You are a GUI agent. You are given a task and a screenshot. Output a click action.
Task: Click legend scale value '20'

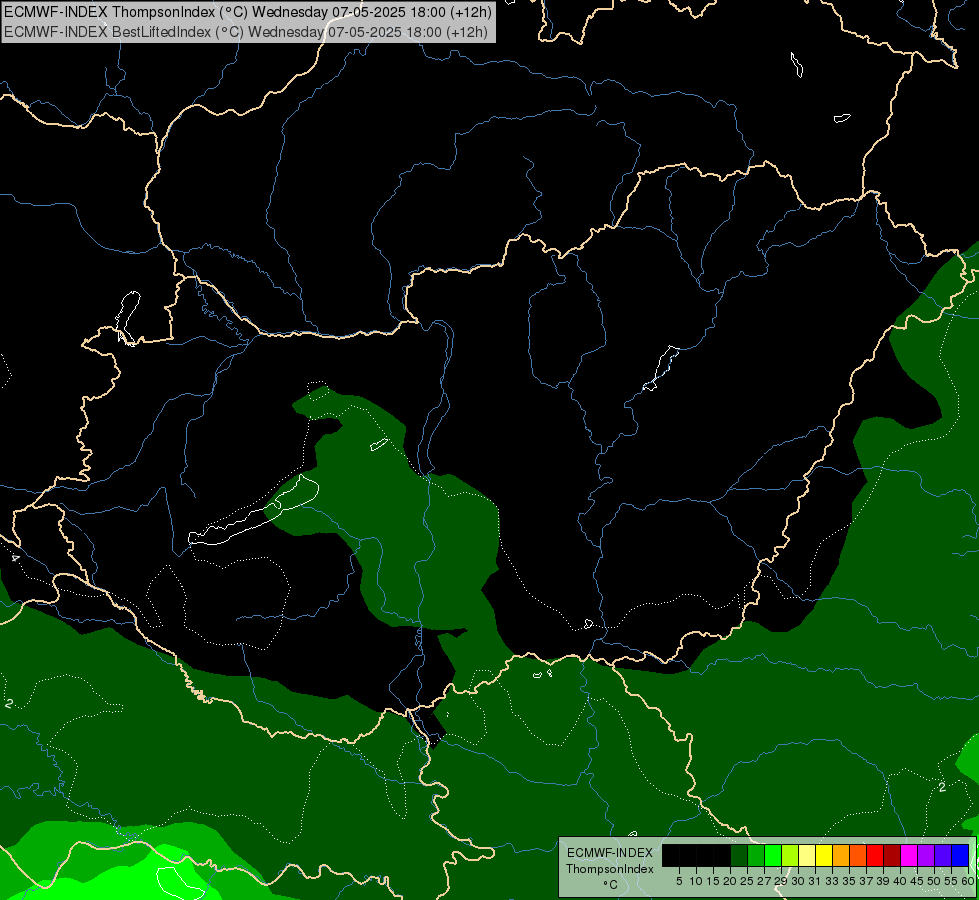click(730, 881)
